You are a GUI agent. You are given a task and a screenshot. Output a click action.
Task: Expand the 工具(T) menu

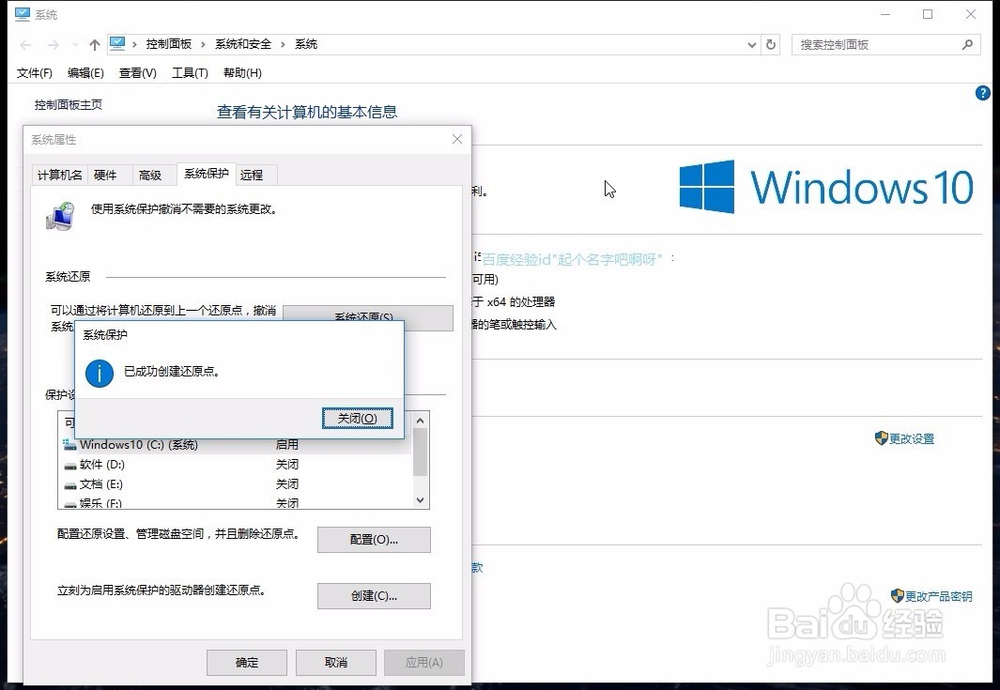coord(188,72)
